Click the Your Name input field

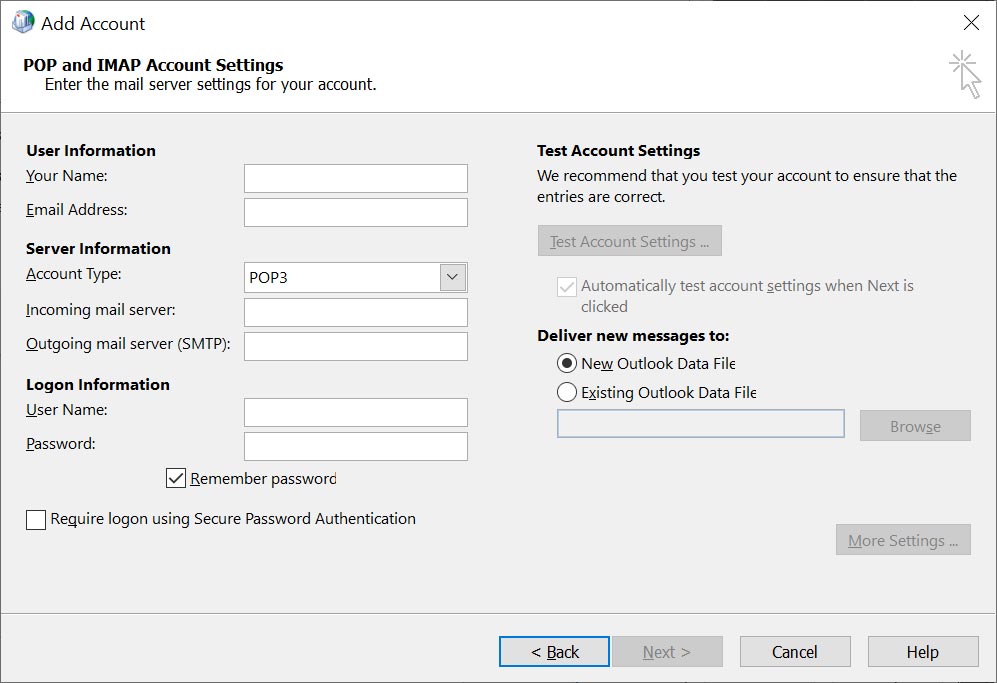(355, 179)
